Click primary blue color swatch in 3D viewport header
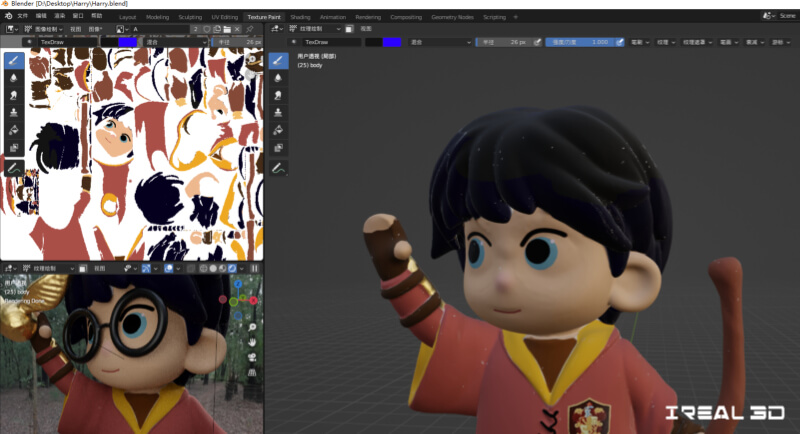This screenshot has width=800, height=434. [392, 42]
